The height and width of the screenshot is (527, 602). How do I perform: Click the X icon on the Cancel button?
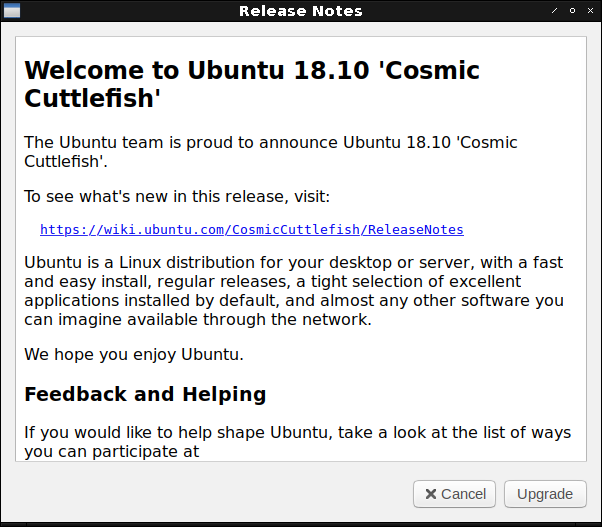pos(430,494)
